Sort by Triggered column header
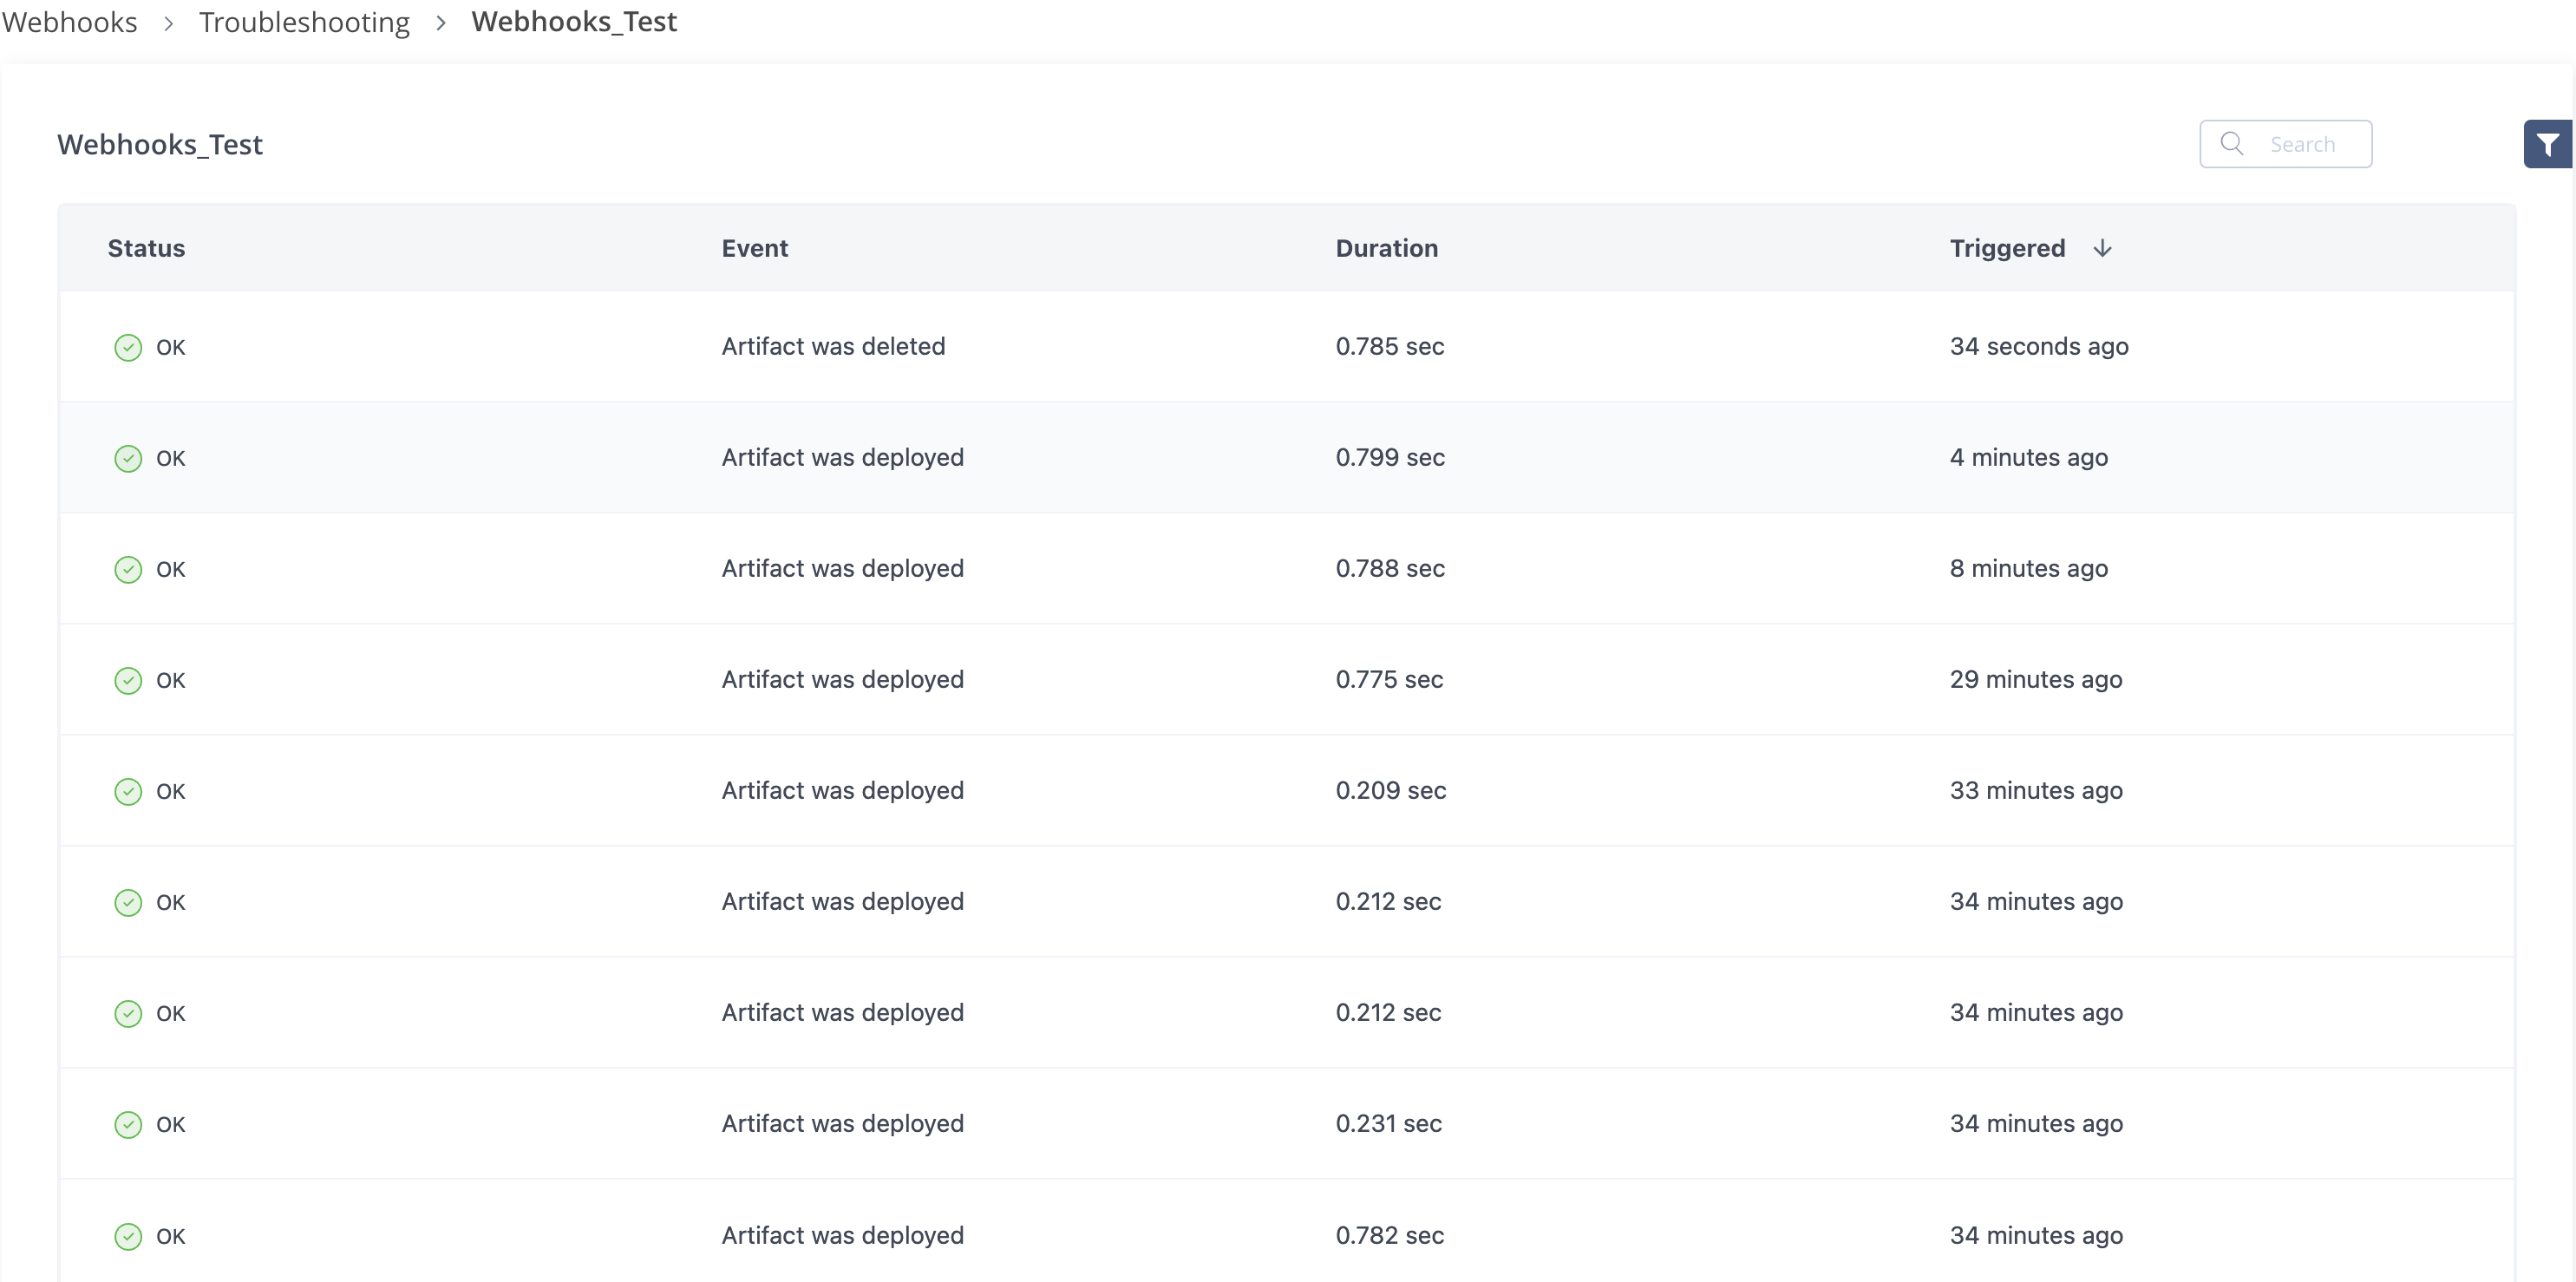Screen dimensions: 2576x1282 pos(2006,248)
